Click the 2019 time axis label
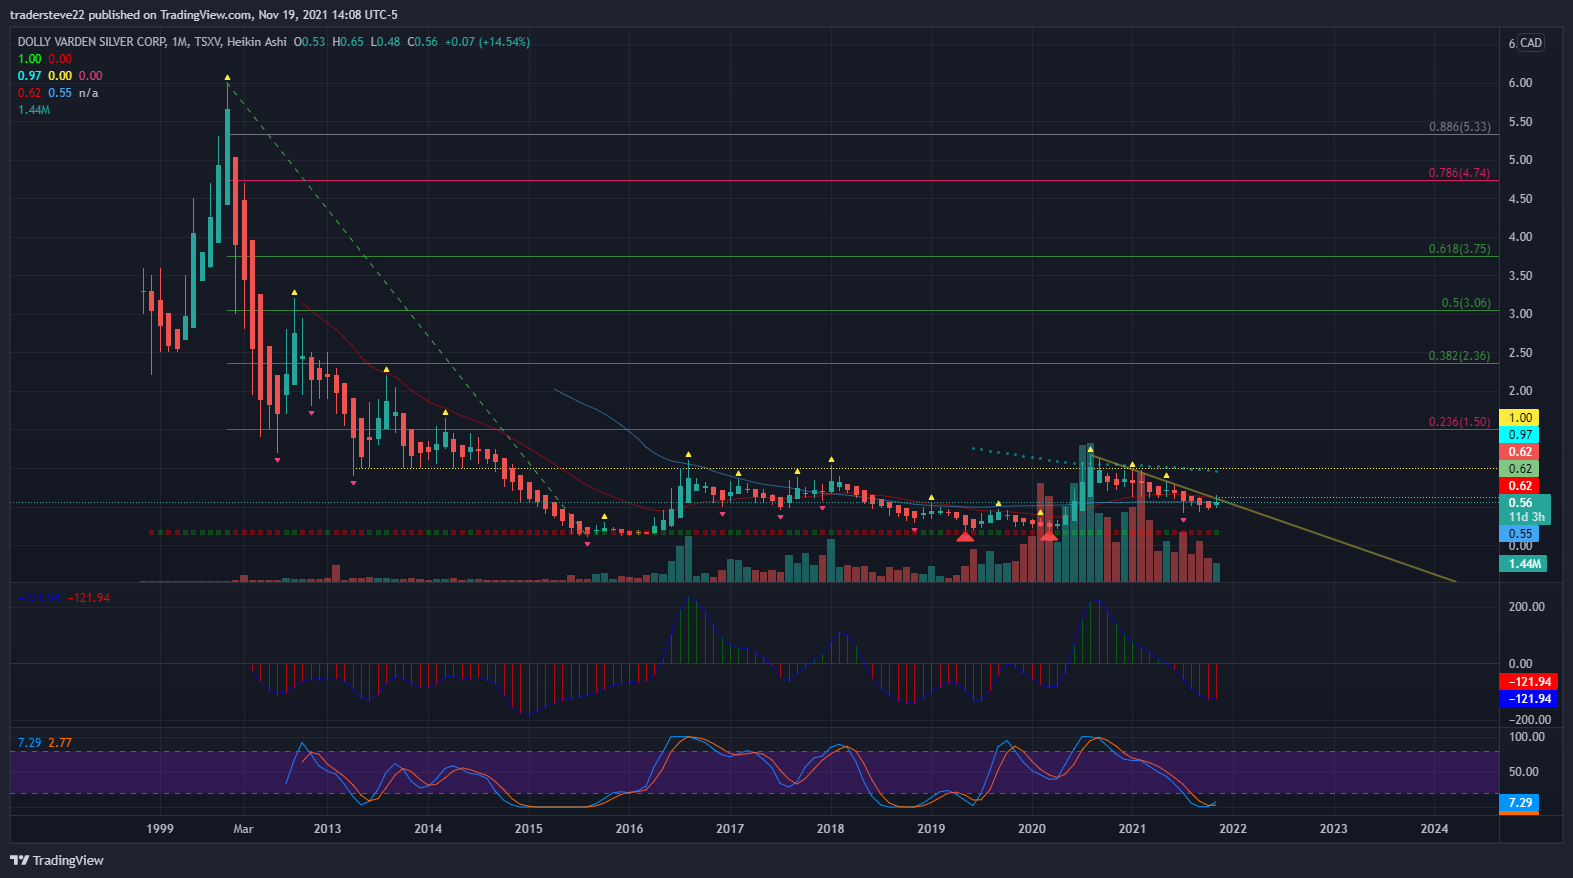Screen dimensions: 1573x878 931,829
